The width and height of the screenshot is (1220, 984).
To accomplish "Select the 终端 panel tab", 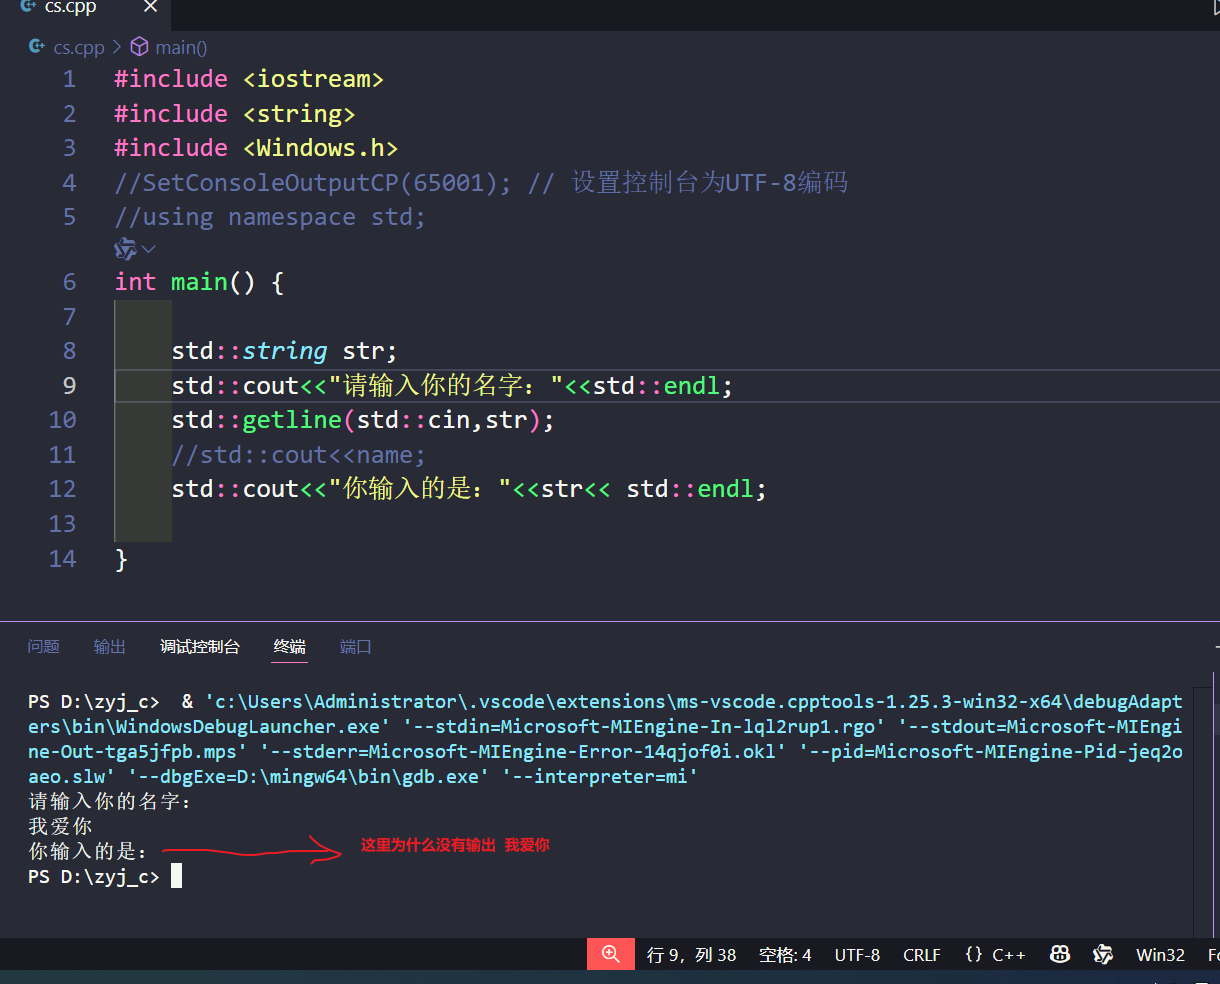I will click(290, 647).
